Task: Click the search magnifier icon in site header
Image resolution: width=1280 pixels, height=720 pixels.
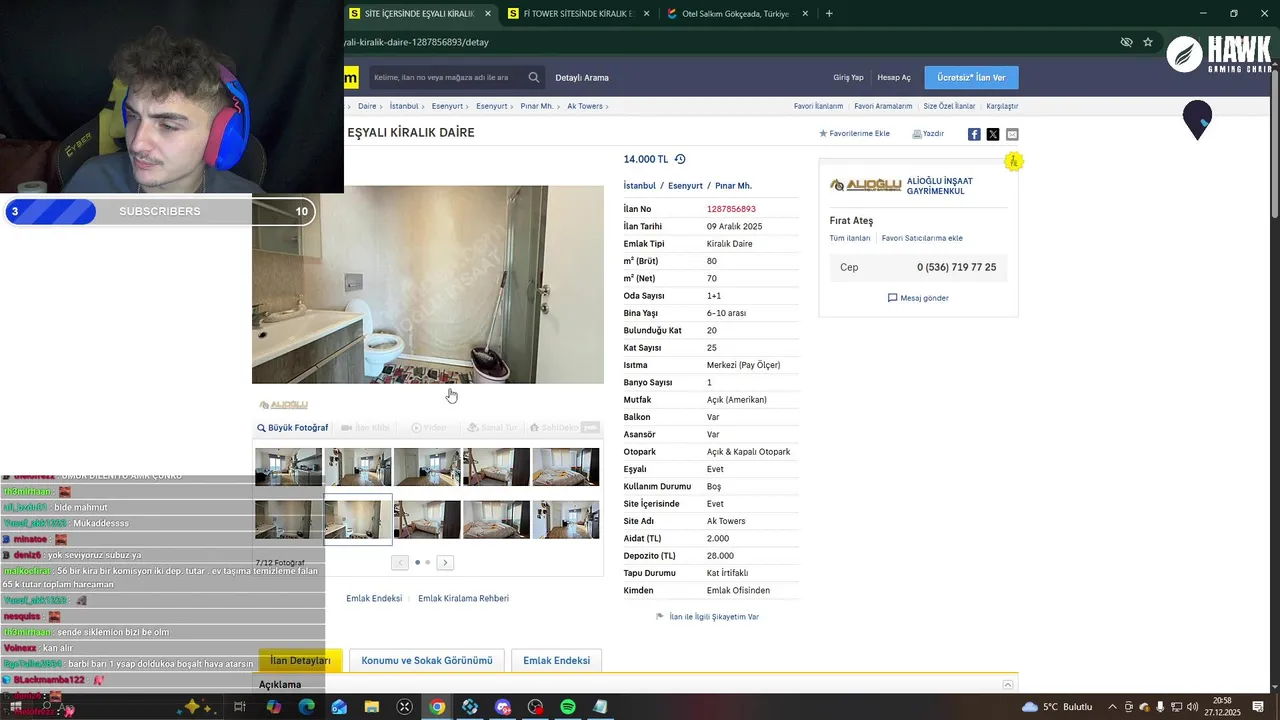Action: 534,77
